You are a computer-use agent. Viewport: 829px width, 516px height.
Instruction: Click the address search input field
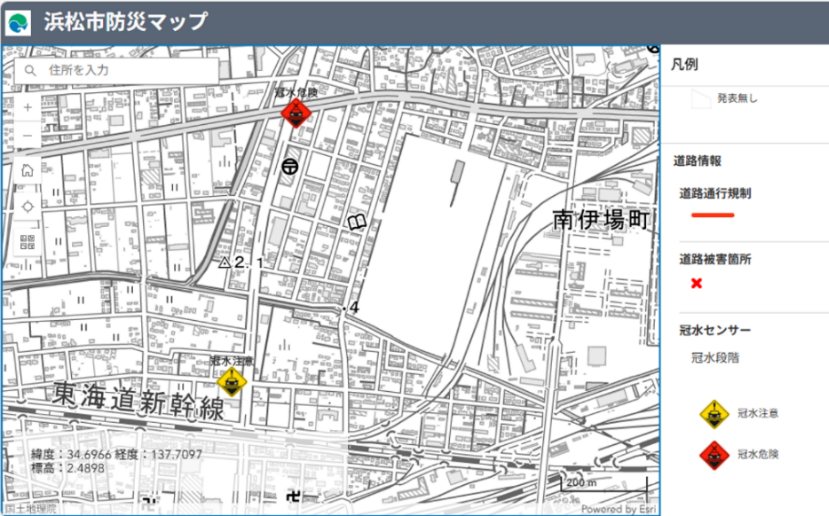(116, 70)
